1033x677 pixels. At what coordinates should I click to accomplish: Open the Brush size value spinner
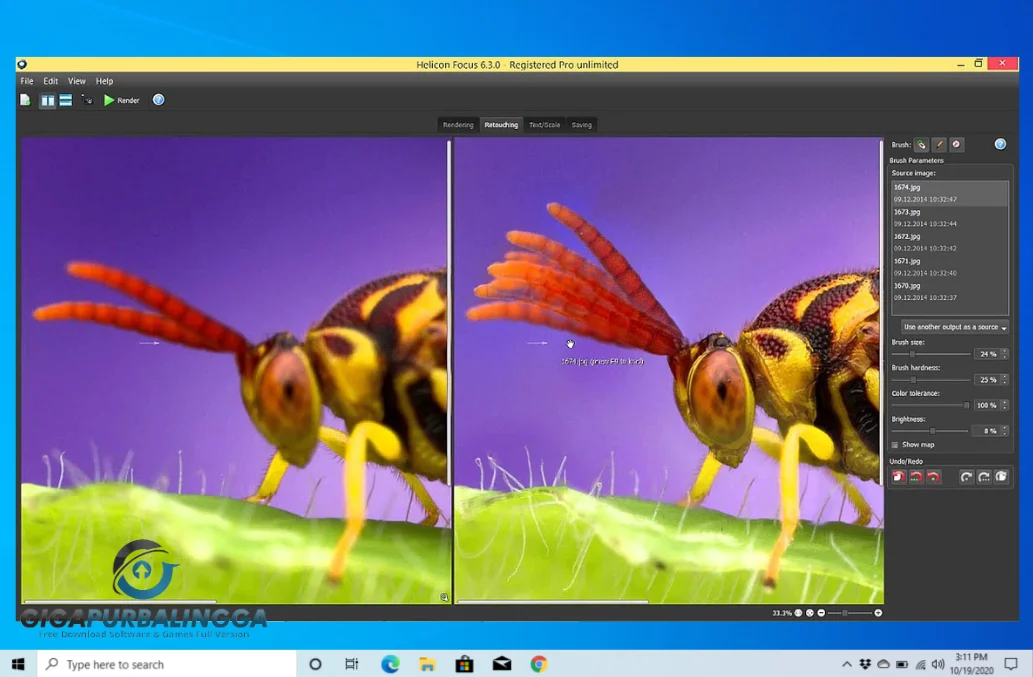(x=1004, y=354)
